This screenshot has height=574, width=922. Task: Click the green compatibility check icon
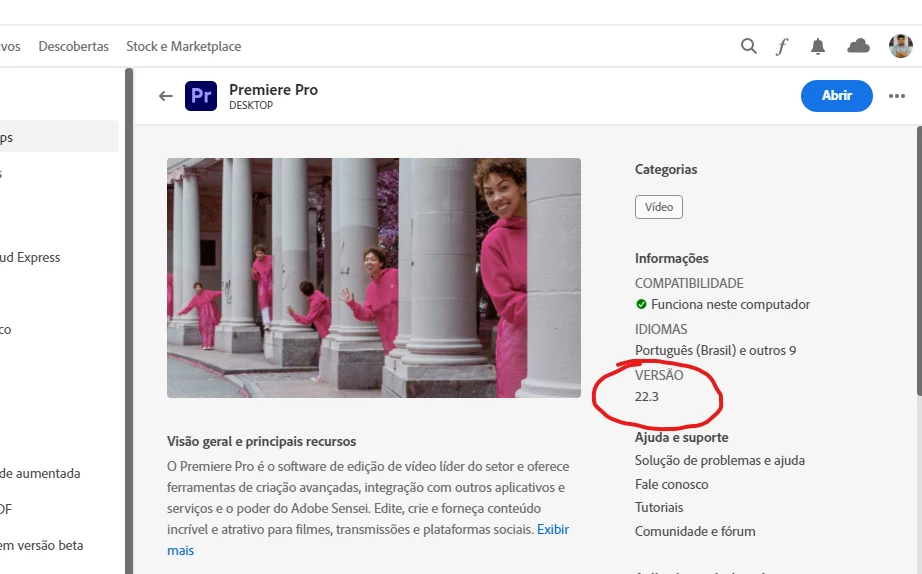pos(642,304)
